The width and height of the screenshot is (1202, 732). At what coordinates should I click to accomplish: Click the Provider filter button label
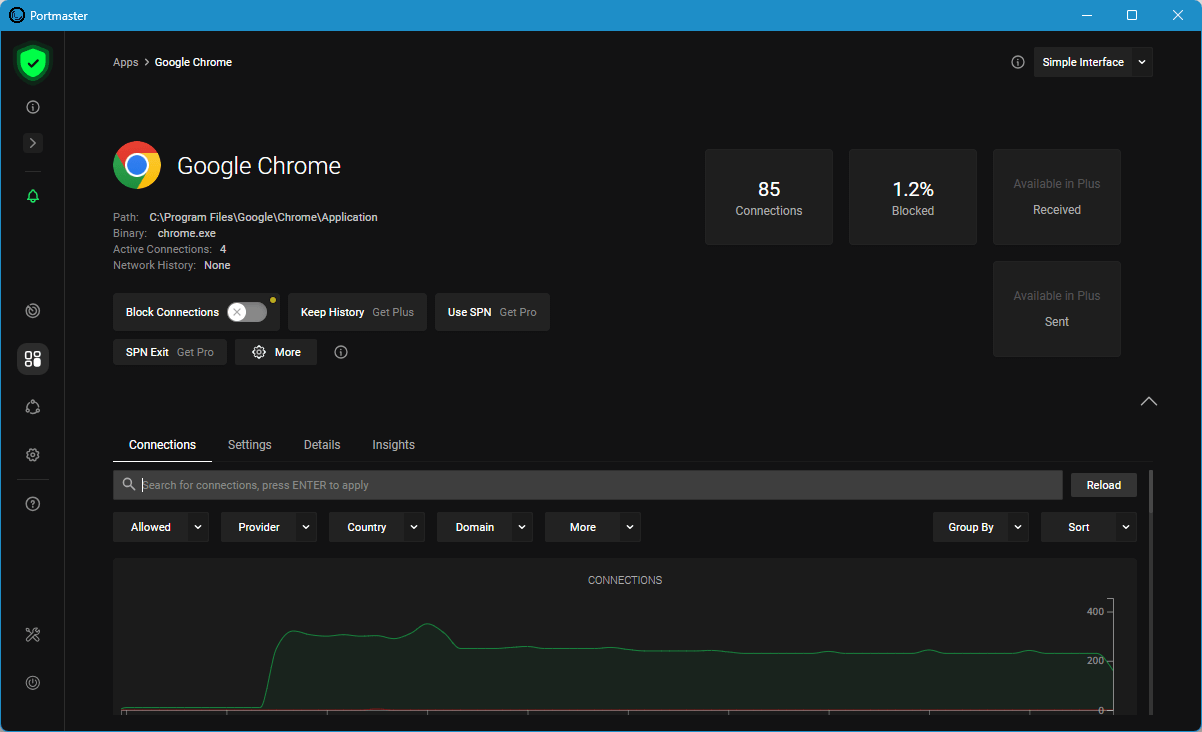[x=258, y=527]
